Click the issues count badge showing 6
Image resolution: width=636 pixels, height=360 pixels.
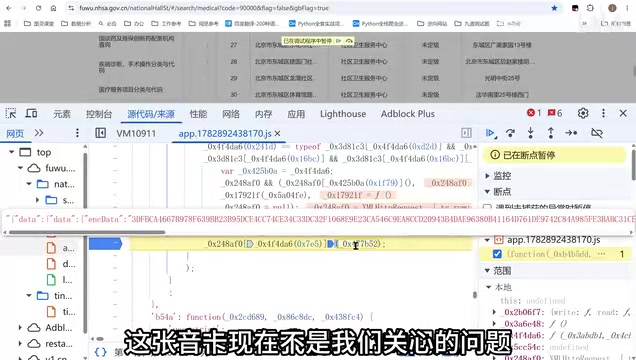tap(555, 113)
